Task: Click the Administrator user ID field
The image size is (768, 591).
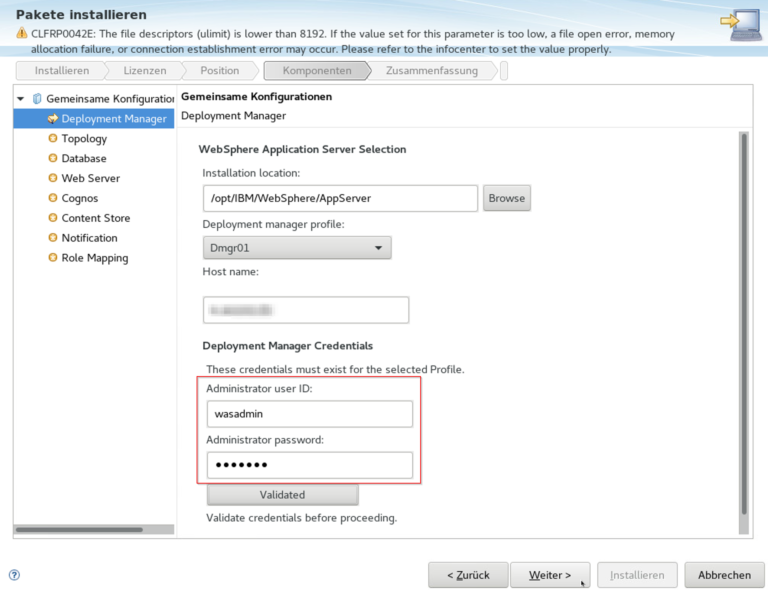Action: 310,414
